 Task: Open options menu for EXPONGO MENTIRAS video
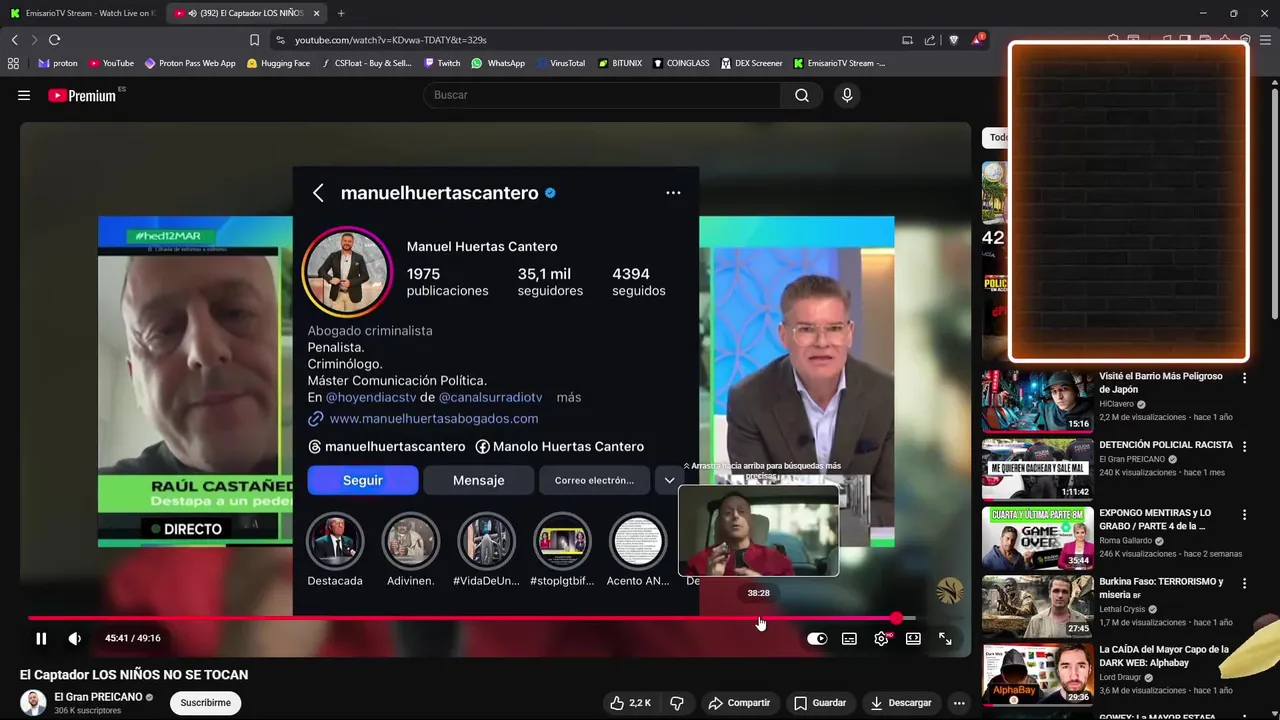pos(1244,515)
